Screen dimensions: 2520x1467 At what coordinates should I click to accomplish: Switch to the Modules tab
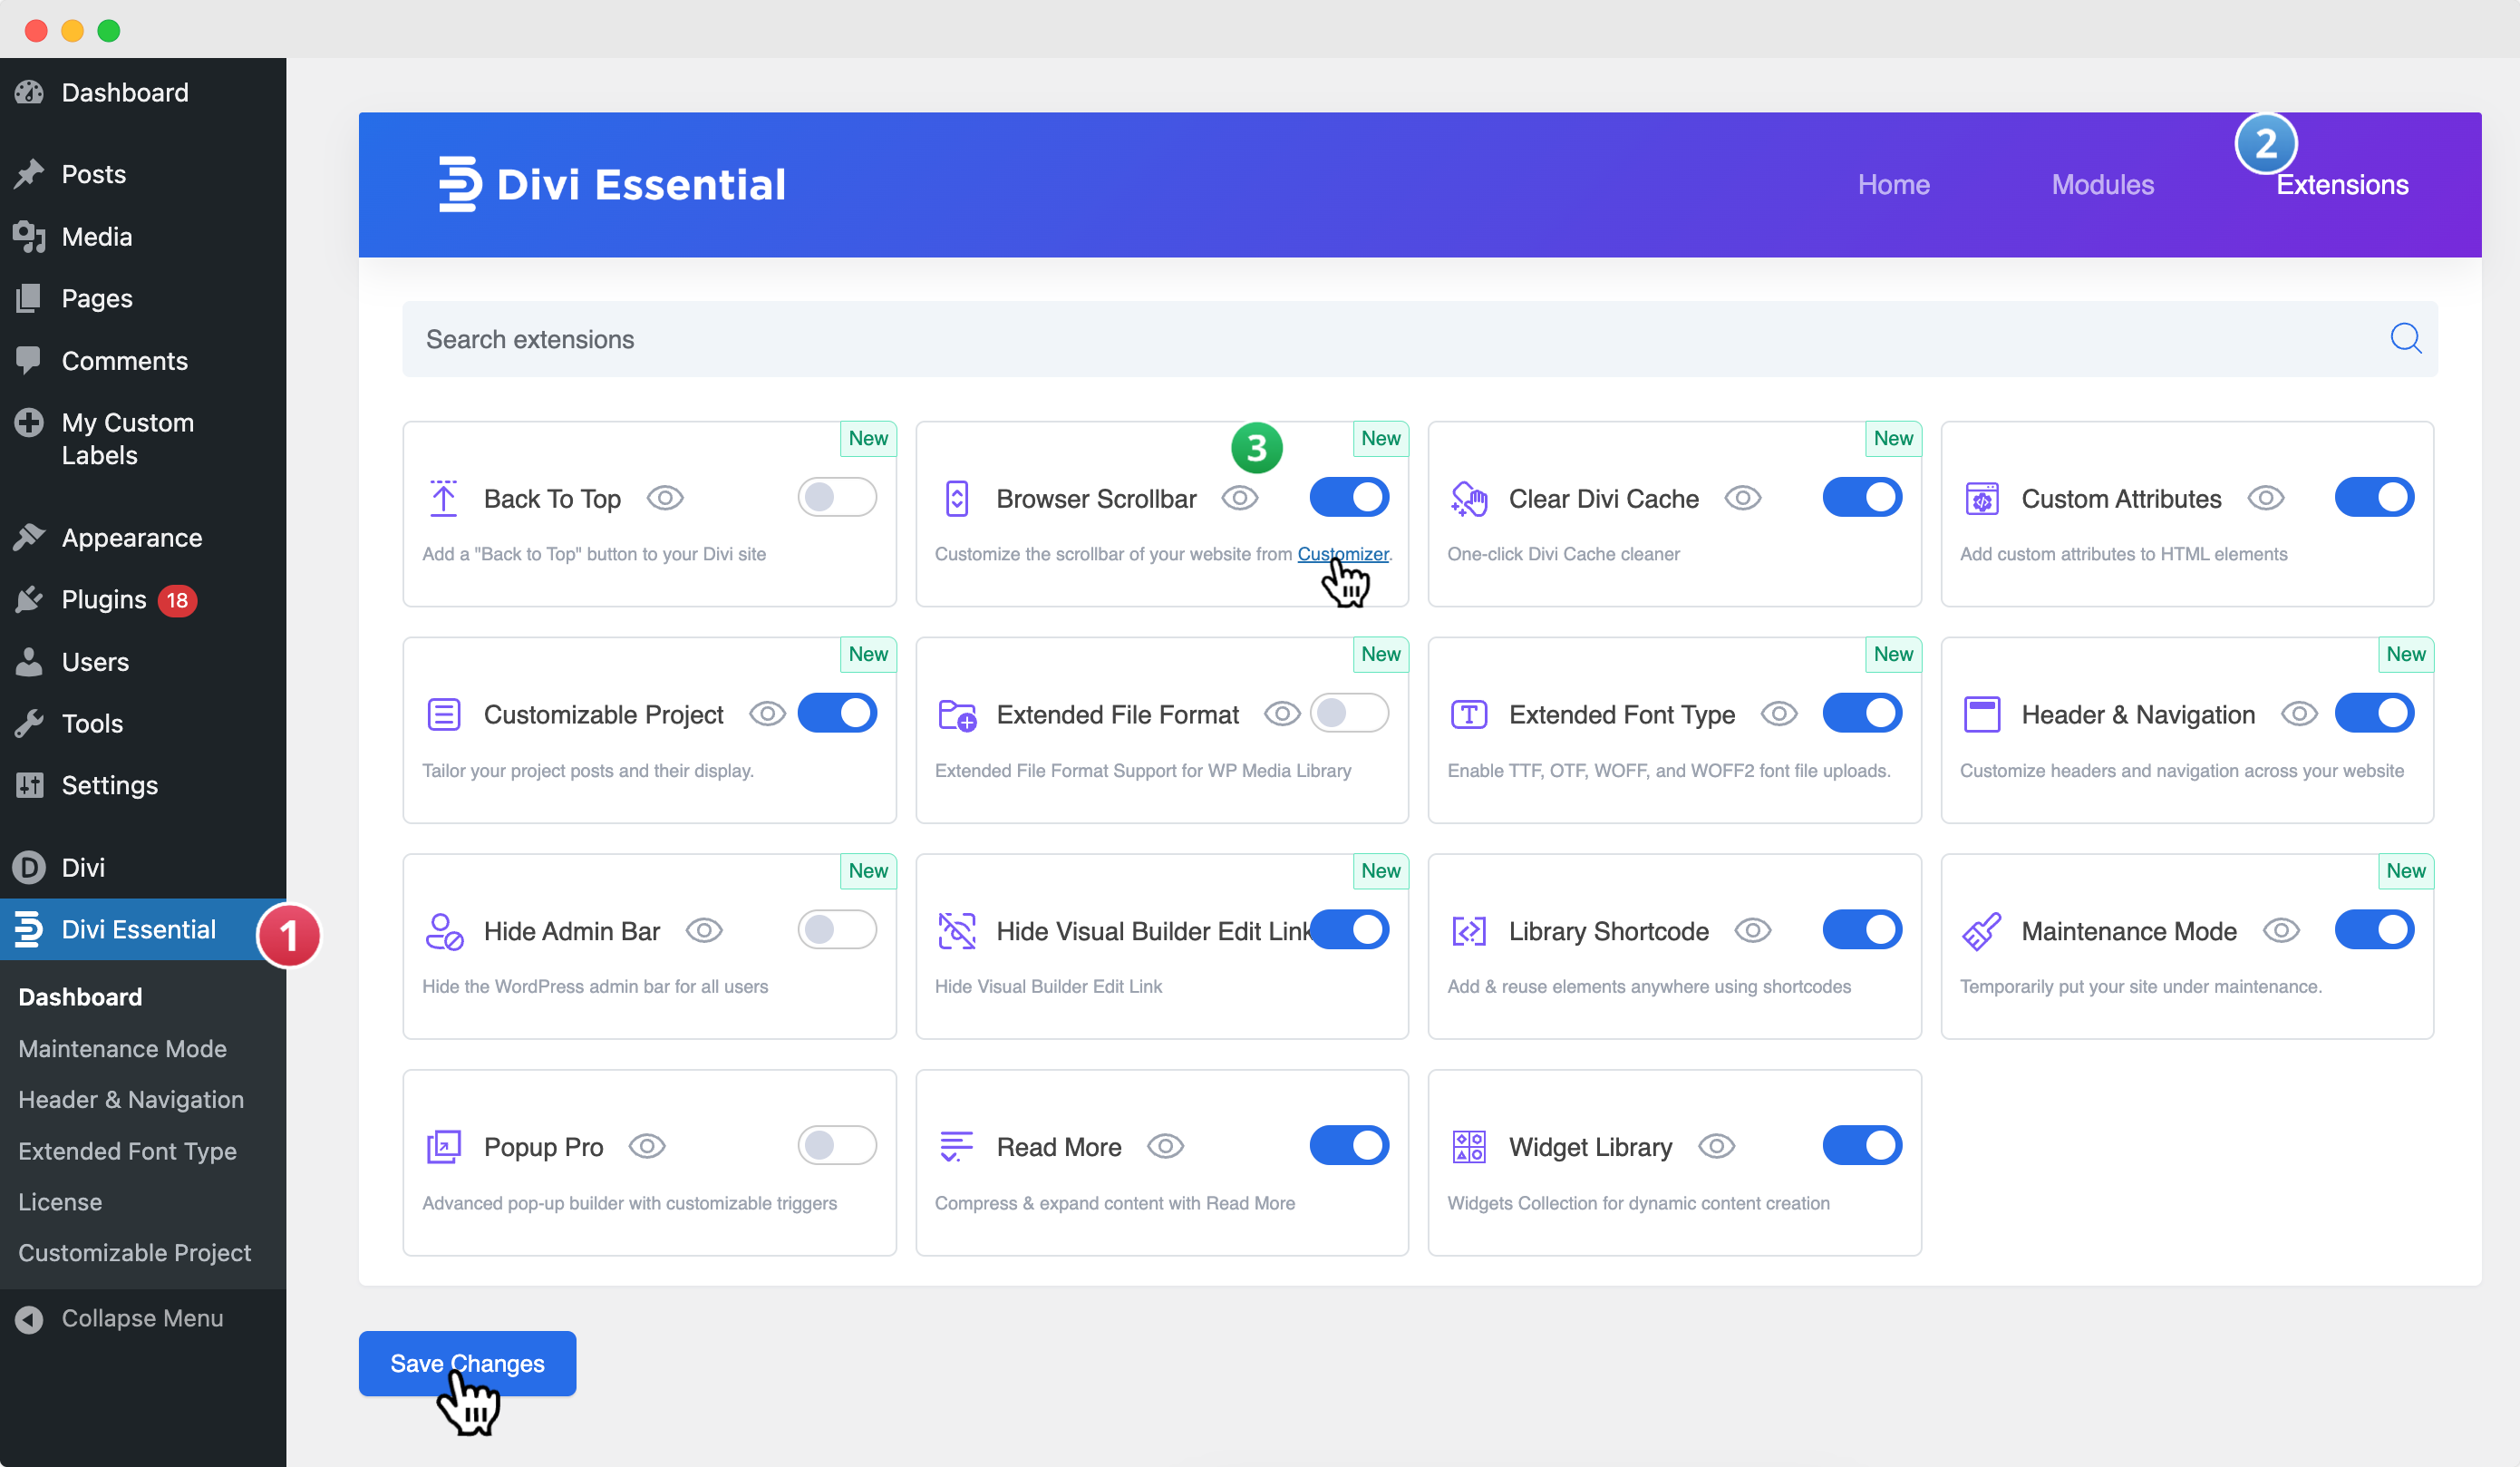(2102, 184)
